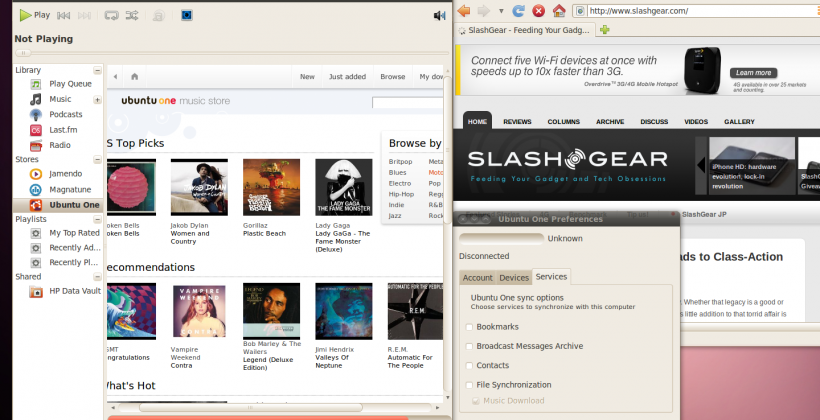Image resolution: width=820 pixels, height=420 pixels.
Task: Open Recently Played playlist
Action: (73, 262)
